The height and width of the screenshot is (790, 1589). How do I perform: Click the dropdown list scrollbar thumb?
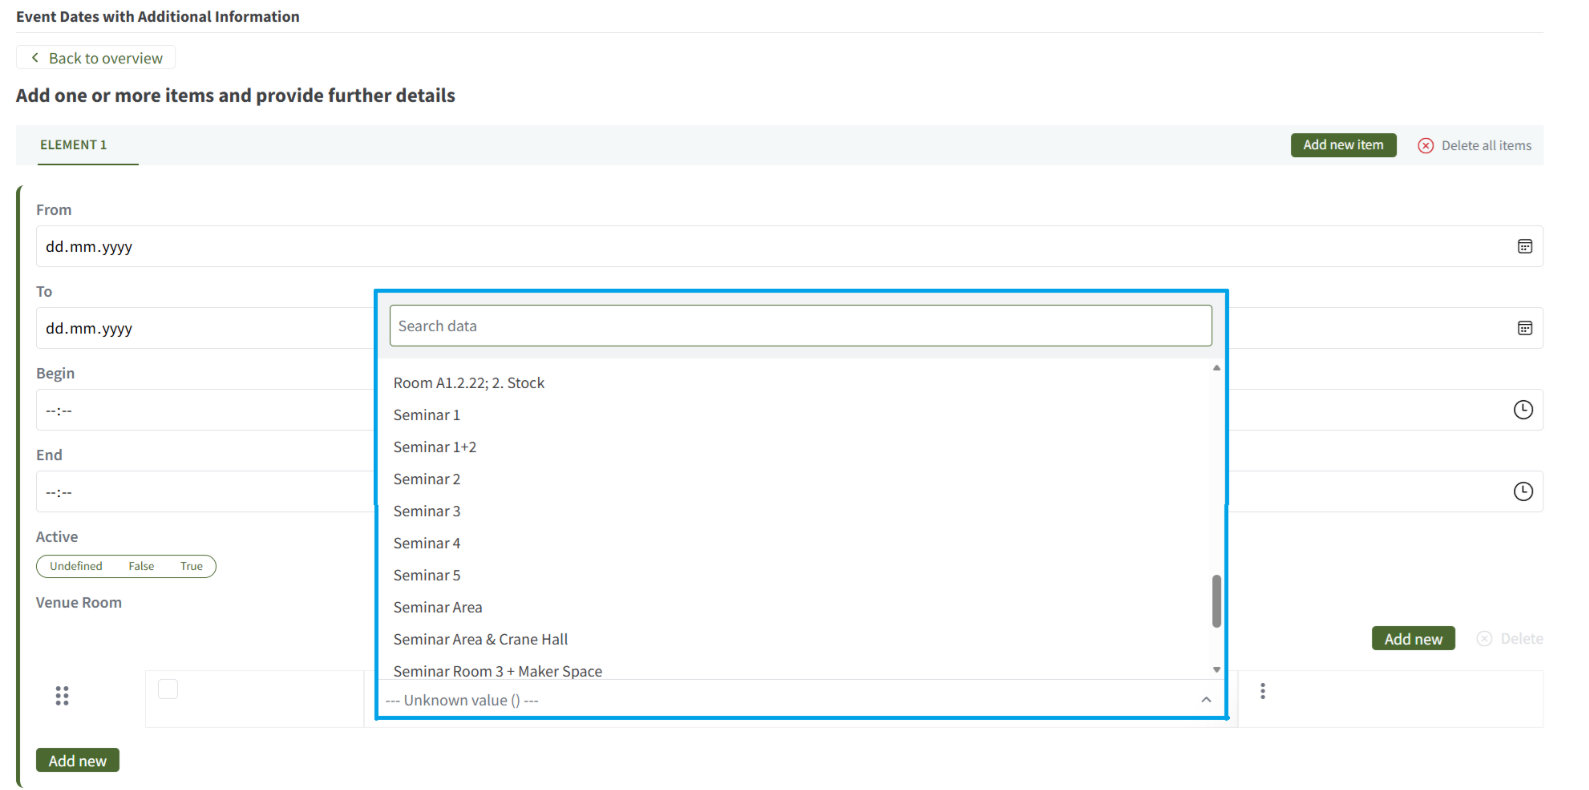pos(1216,601)
